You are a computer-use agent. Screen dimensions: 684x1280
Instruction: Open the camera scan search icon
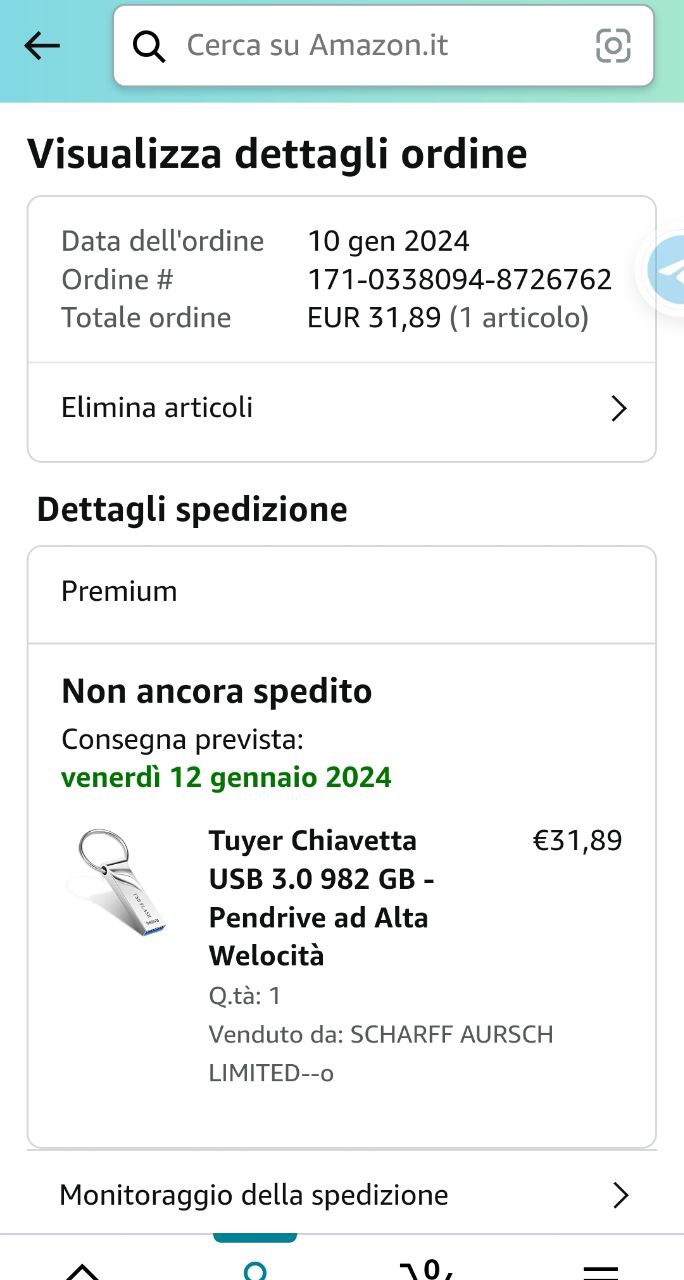point(613,46)
